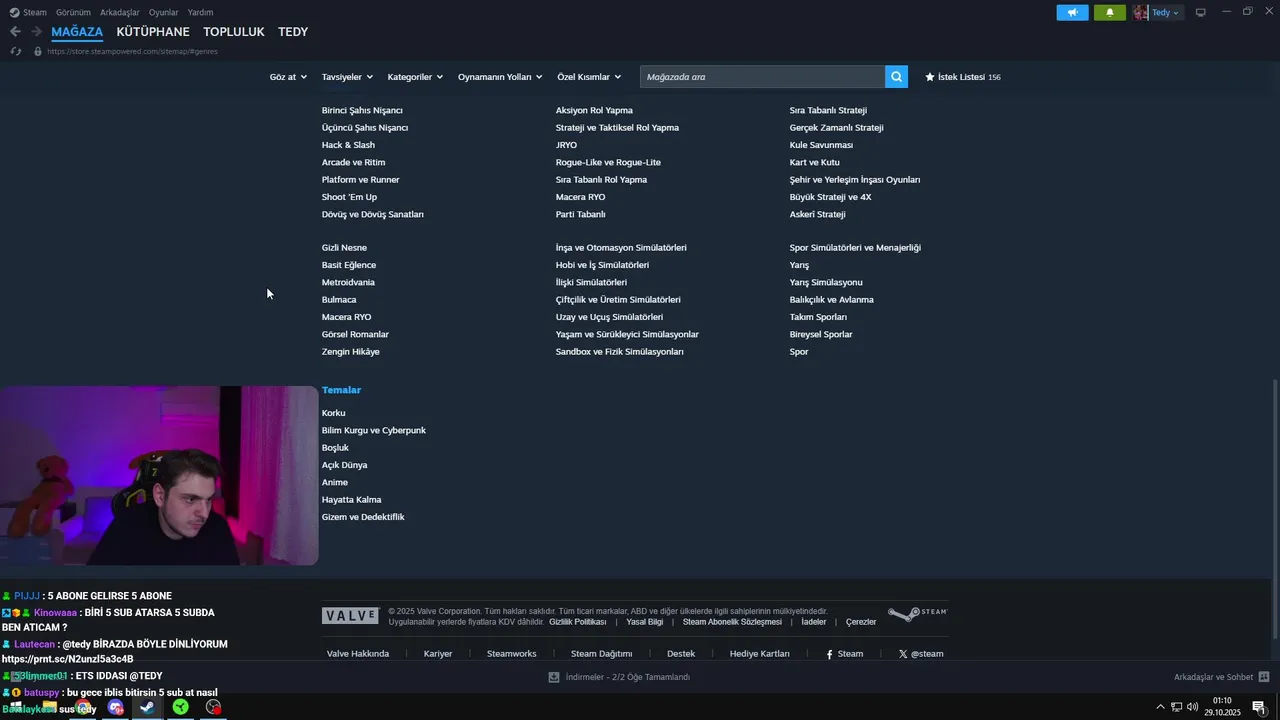The height and width of the screenshot is (720, 1280).
Task: Focus the Mağazada ara search field
Action: click(762, 77)
